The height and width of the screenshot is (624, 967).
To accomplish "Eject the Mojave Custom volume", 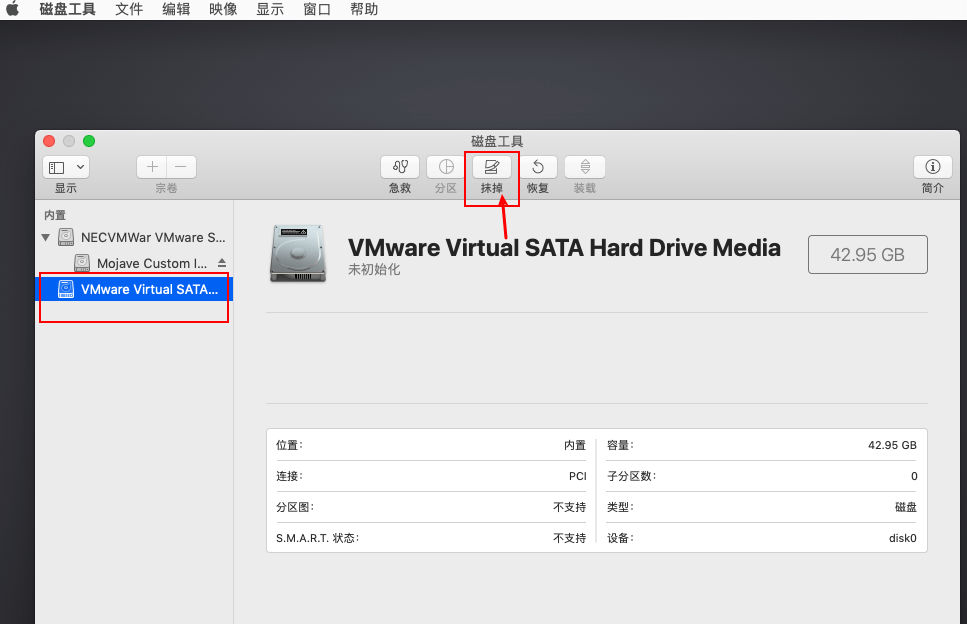I will point(221,263).
